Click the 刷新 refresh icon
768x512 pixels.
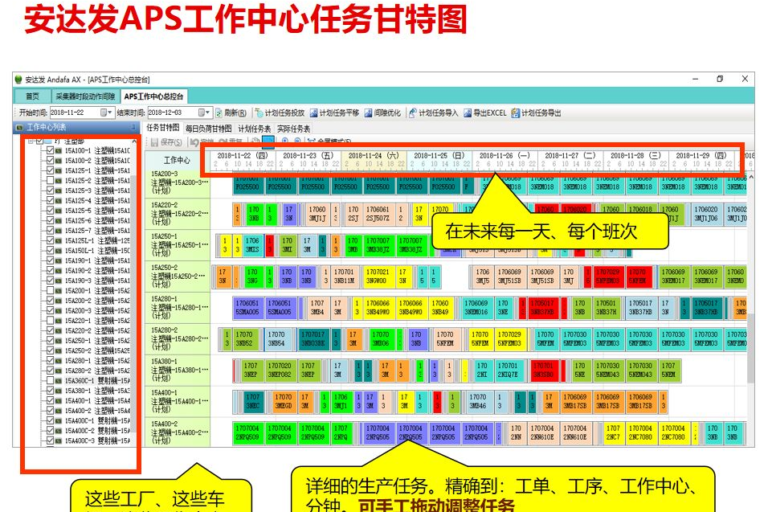(219, 113)
